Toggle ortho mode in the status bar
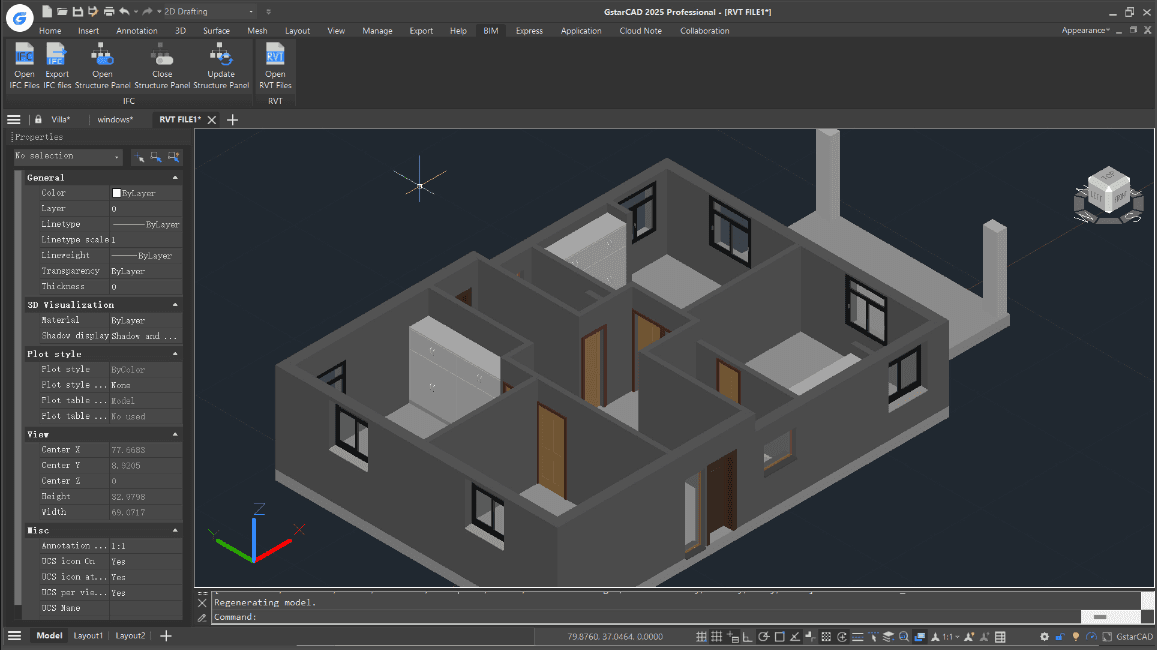Screen dimensions: 1157x650 (747, 636)
